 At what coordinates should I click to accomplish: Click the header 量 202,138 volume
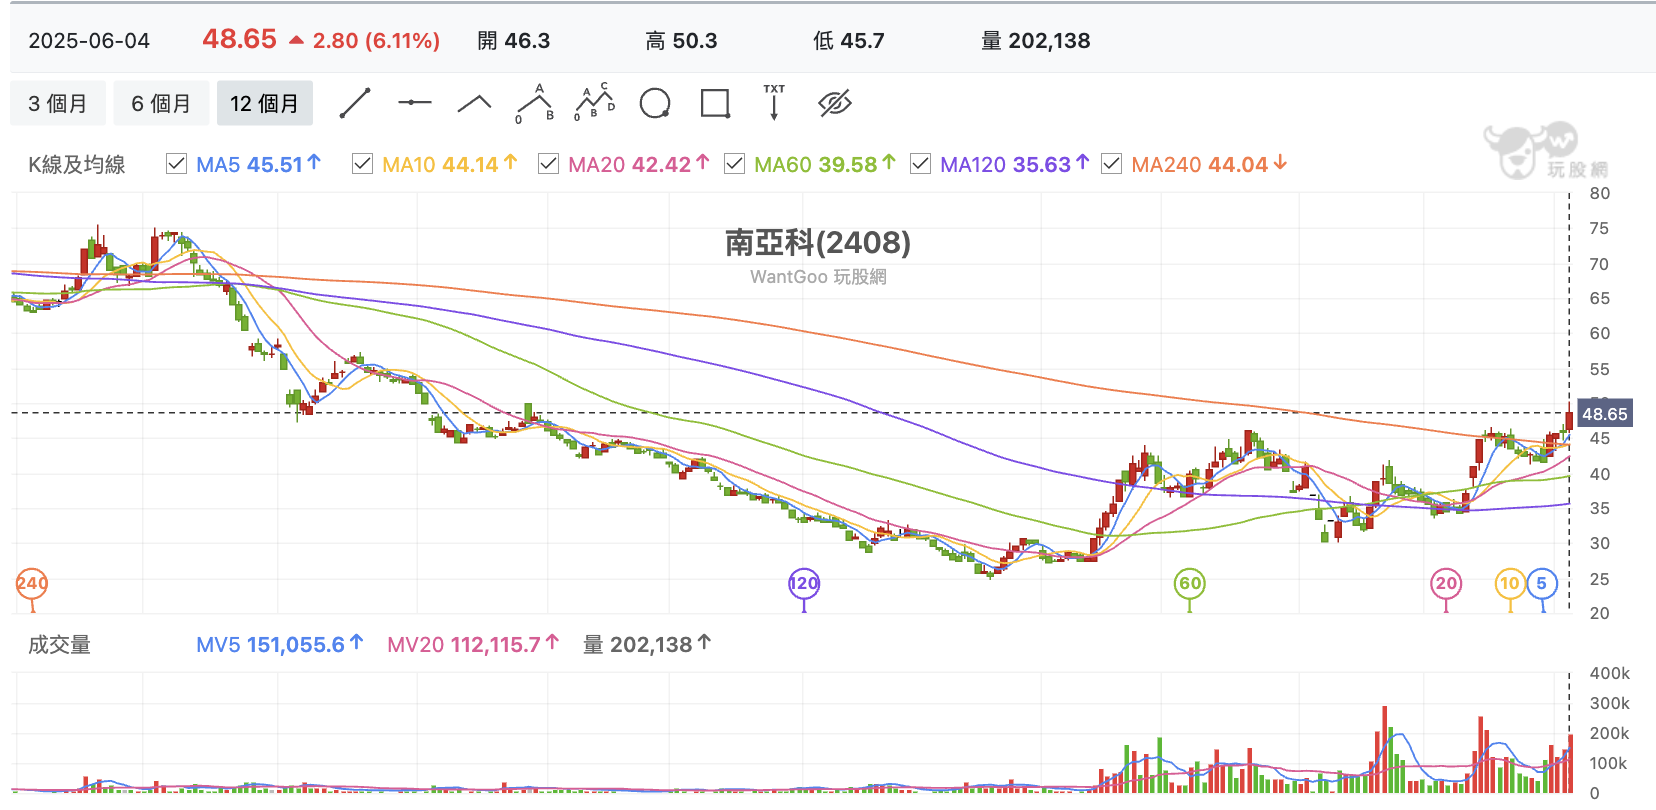point(1036,41)
